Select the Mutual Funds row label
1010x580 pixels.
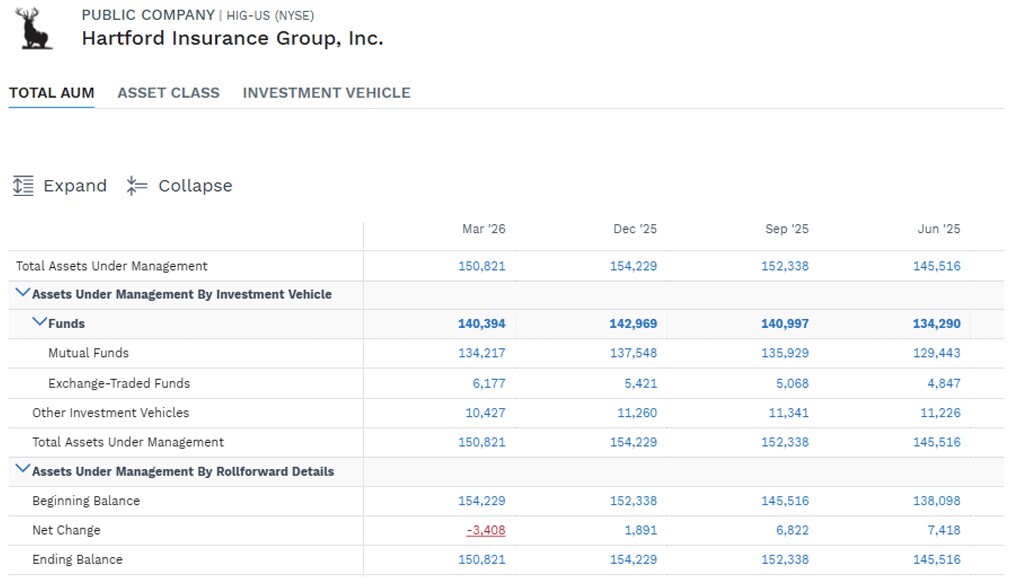point(88,353)
